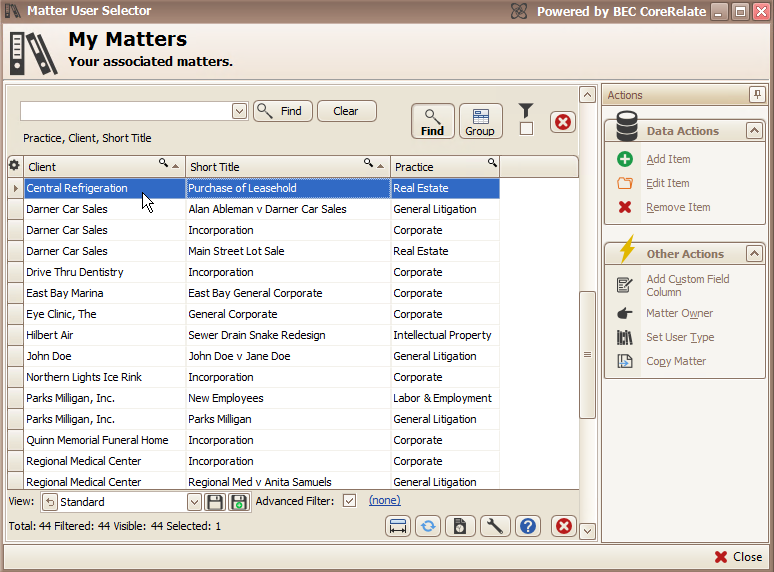Image resolution: width=774 pixels, height=572 pixels.
Task: Click the Set User Type books icon
Action: tap(625, 338)
